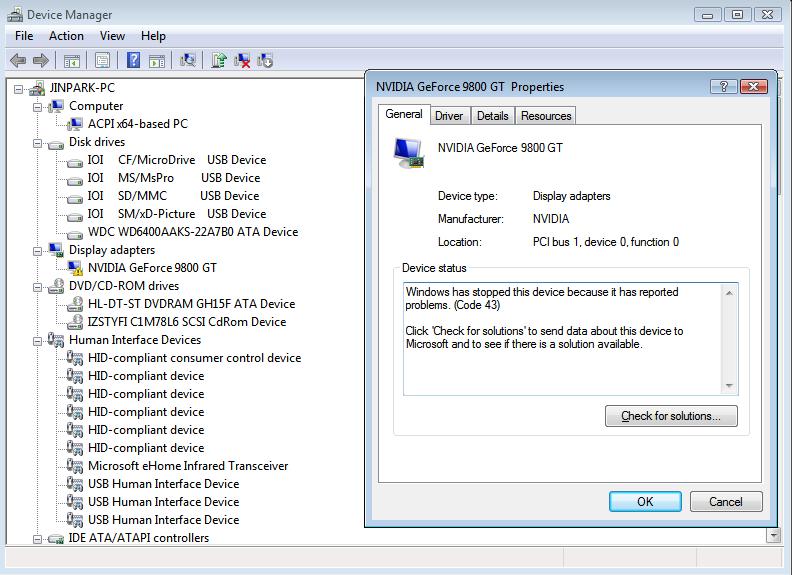Click the Display adapters category icon

(x=56, y=250)
